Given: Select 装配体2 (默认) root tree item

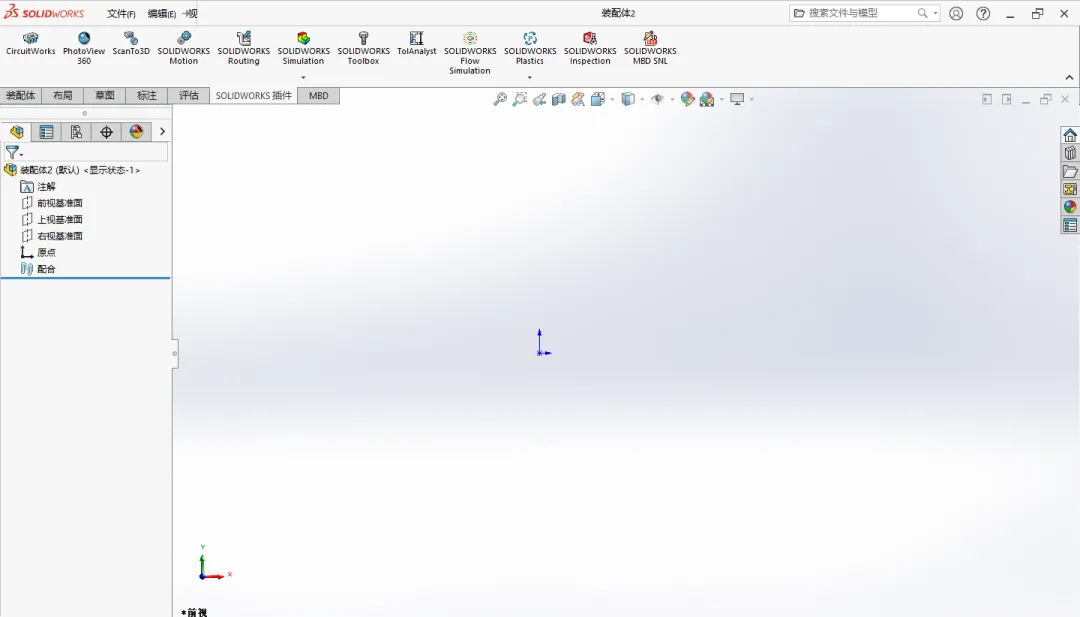Looking at the screenshot, I should coord(72,170).
